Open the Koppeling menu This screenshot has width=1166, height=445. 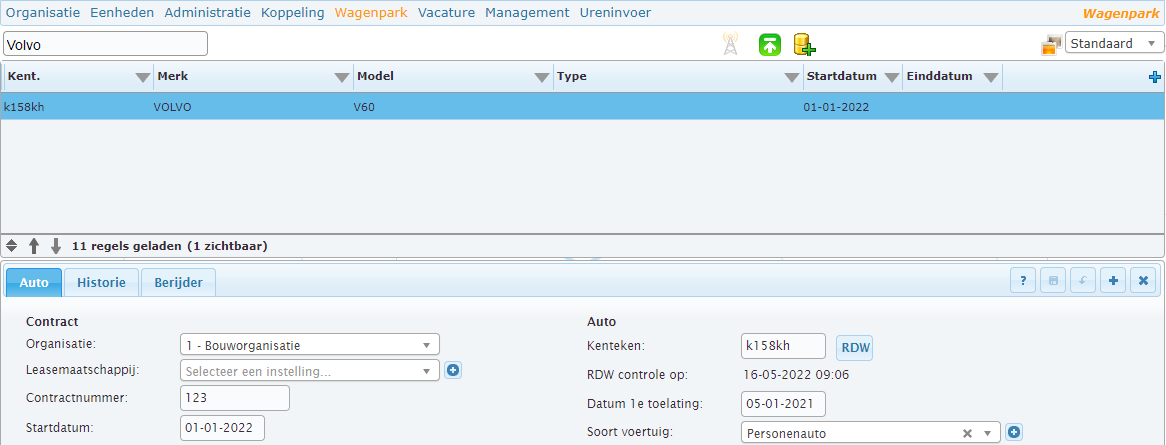pyautogui.click(x=293, y=13)
